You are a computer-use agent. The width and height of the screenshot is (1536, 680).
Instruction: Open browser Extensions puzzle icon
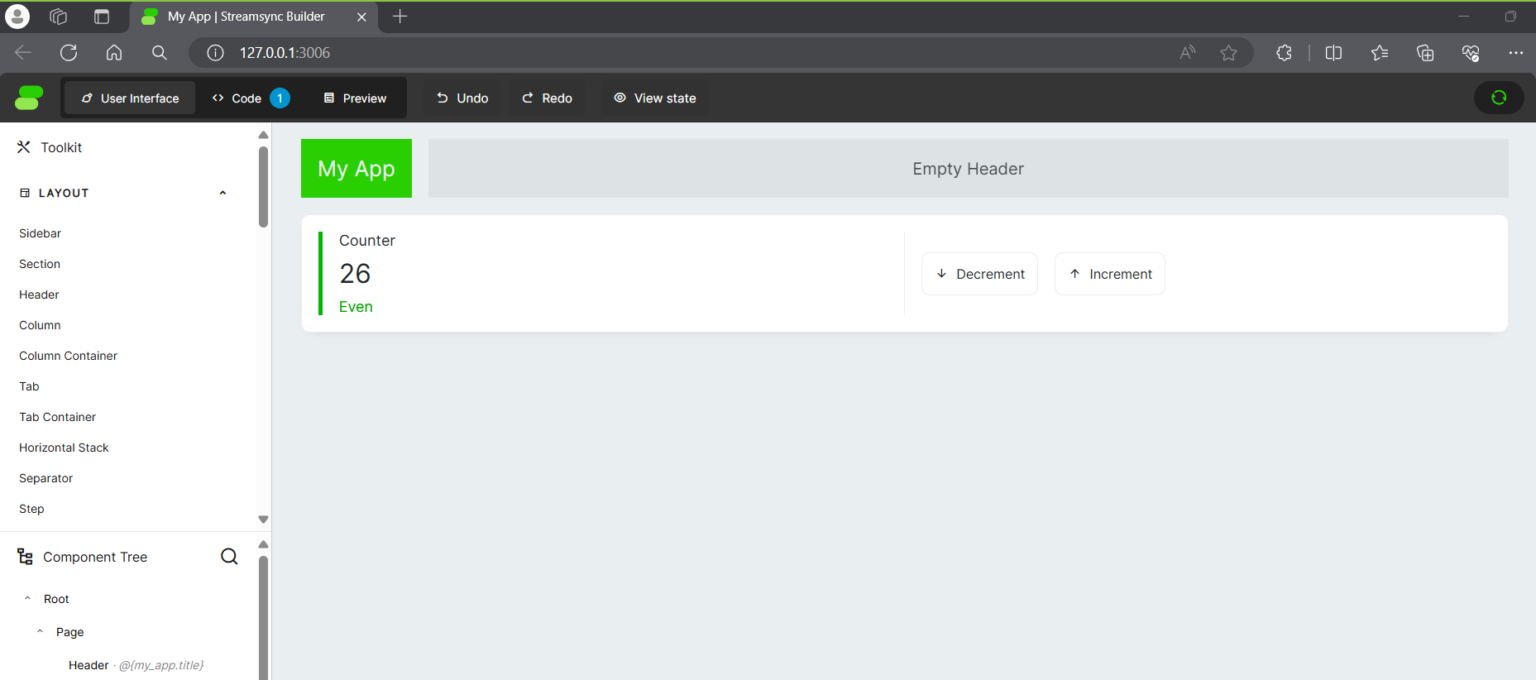tap(1284, 53)
